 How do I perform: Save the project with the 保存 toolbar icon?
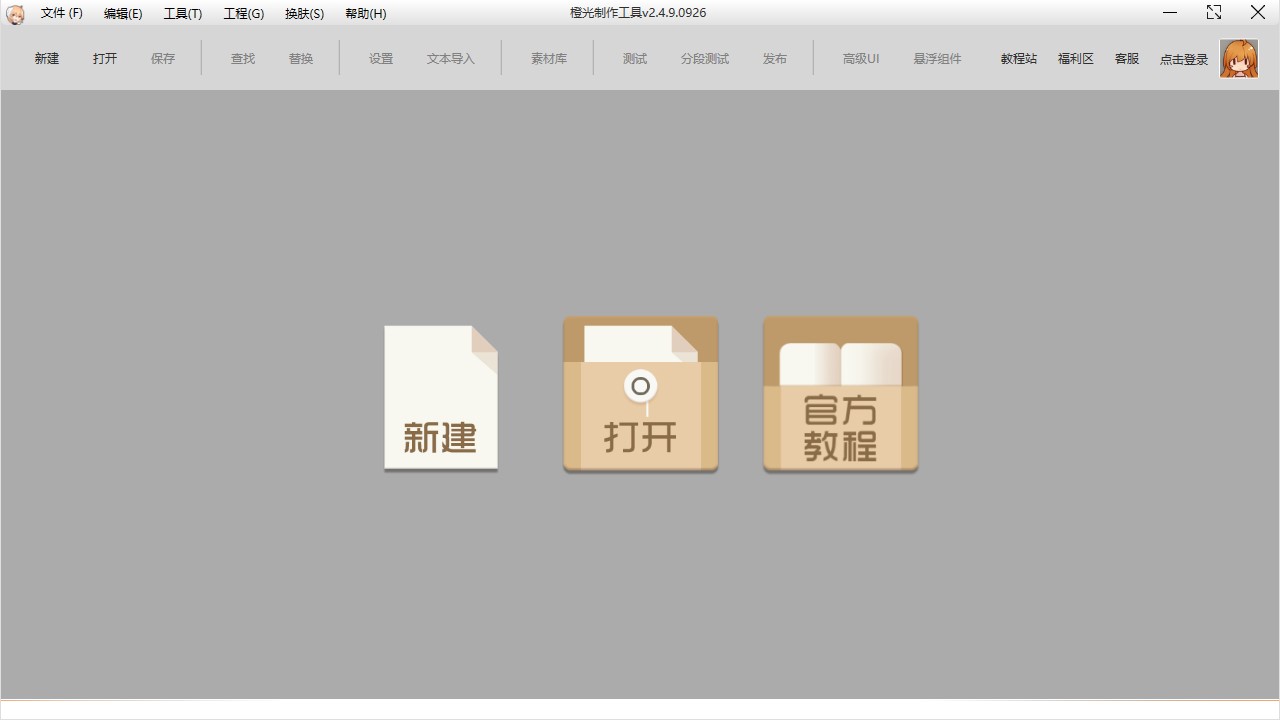162,58
